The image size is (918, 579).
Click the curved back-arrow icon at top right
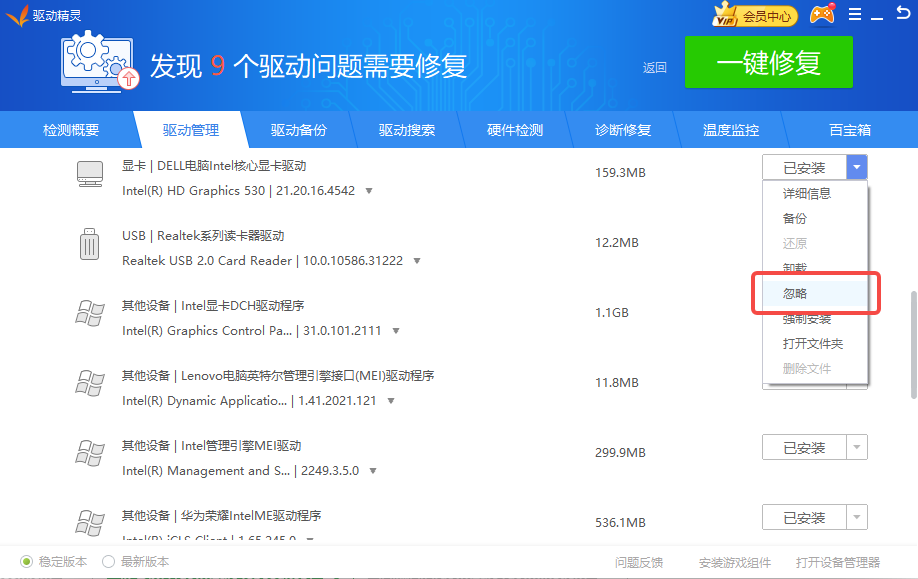click(655, 67)
